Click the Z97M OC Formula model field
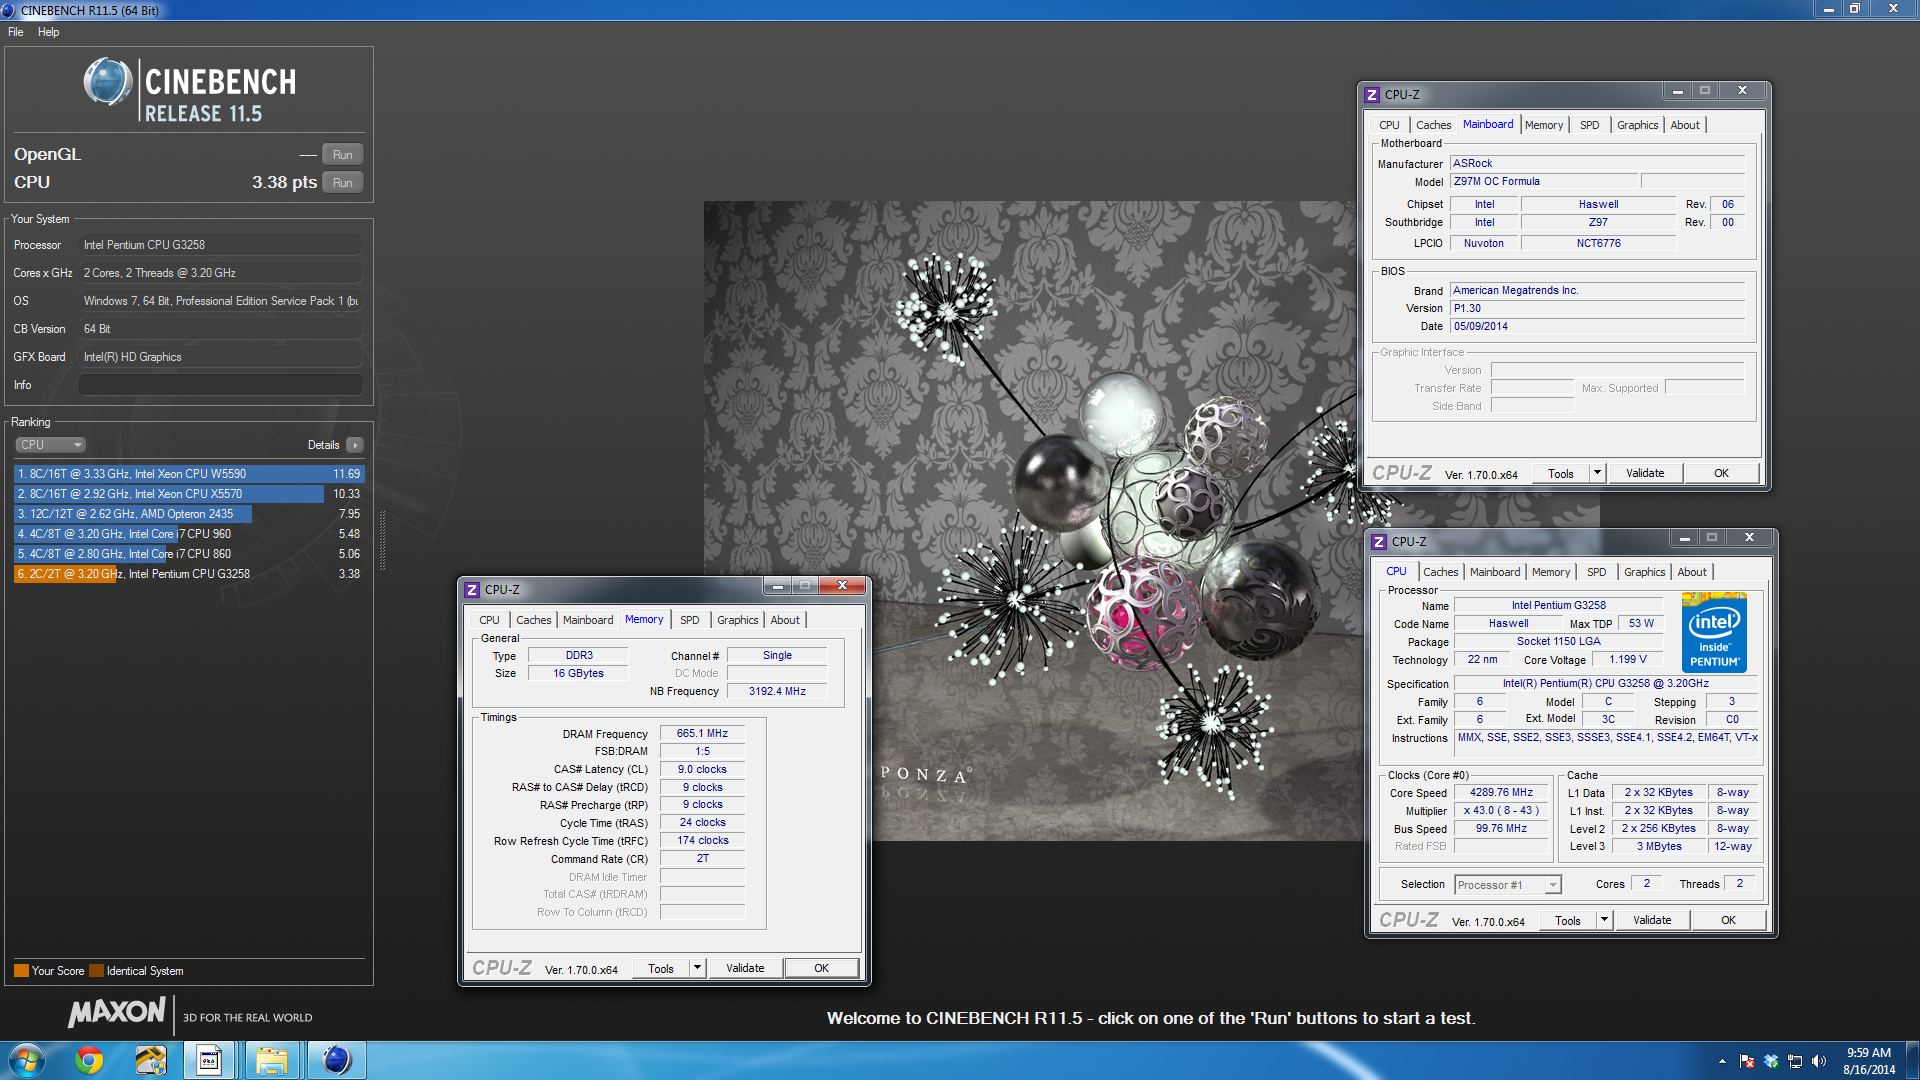Image resolution: width=1920 pixels, height=1080 pixels. [x=1545, y=181]
